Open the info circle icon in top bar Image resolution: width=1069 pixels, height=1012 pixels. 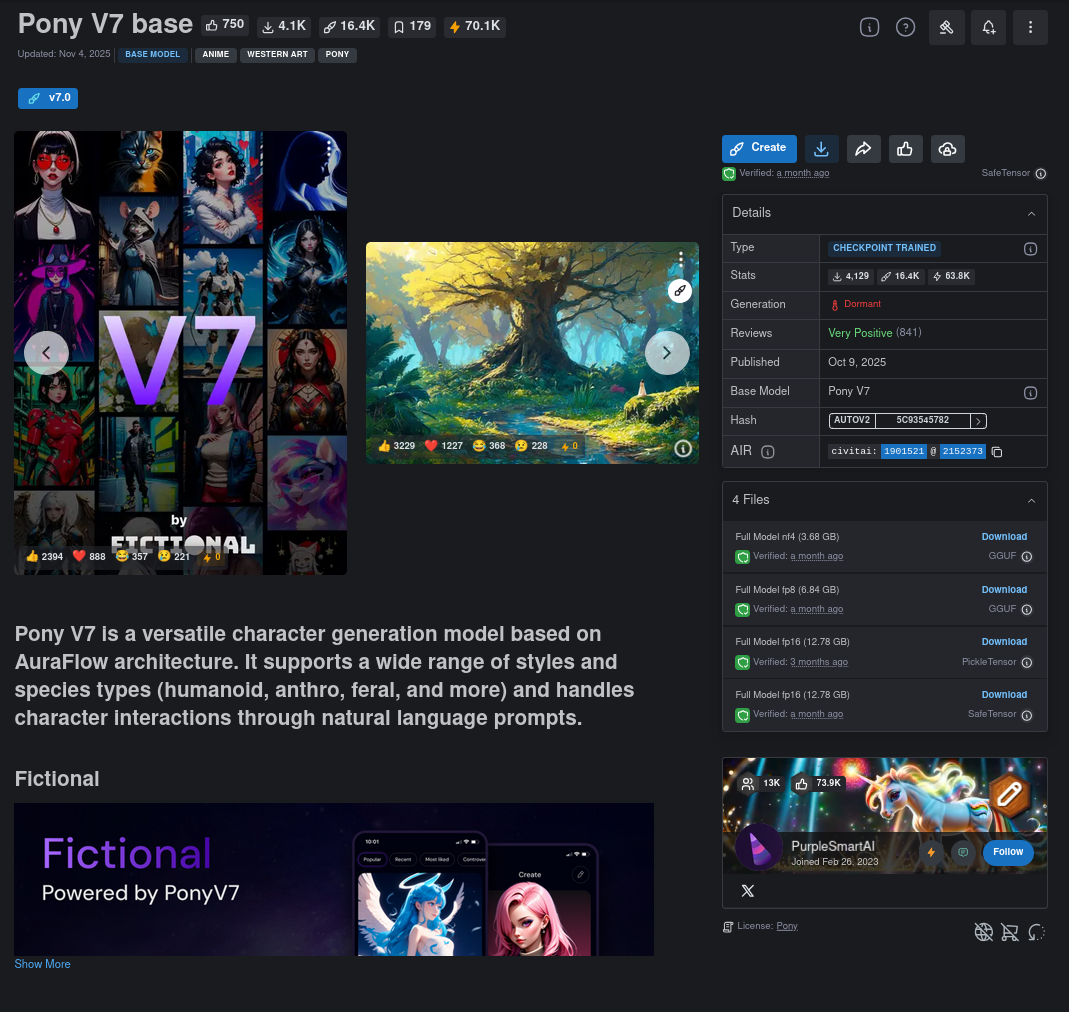coord(869,27)
